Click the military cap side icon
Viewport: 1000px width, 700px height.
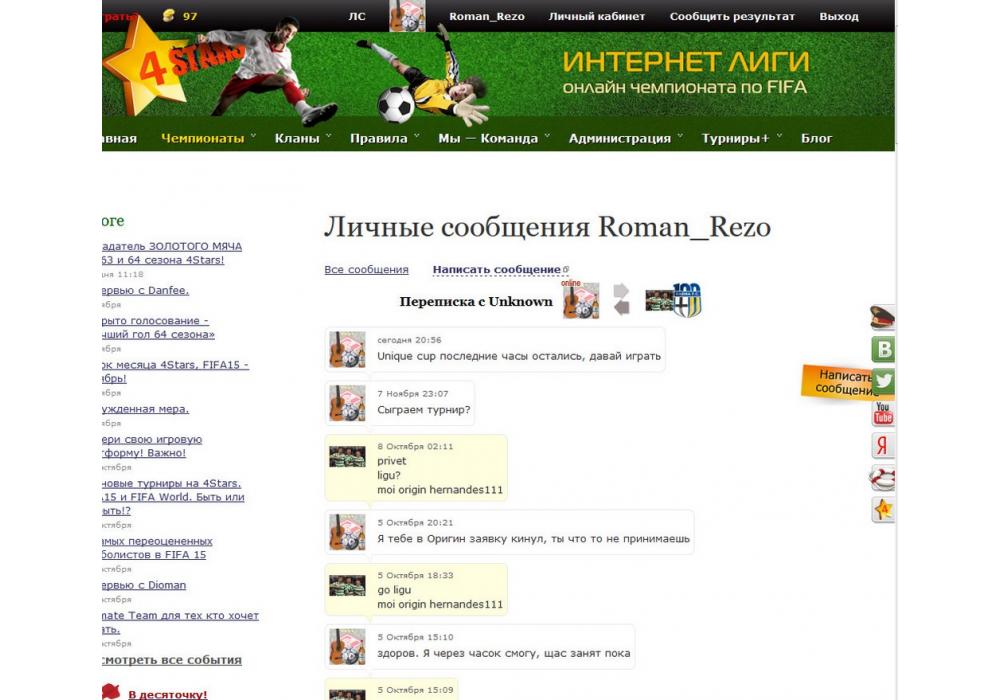coord(883,317)
